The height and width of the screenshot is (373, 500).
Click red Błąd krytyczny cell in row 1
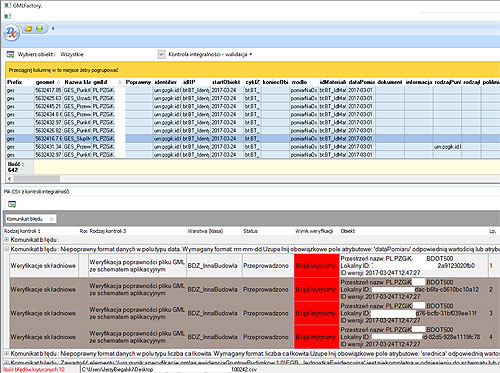tap(316, 266)
